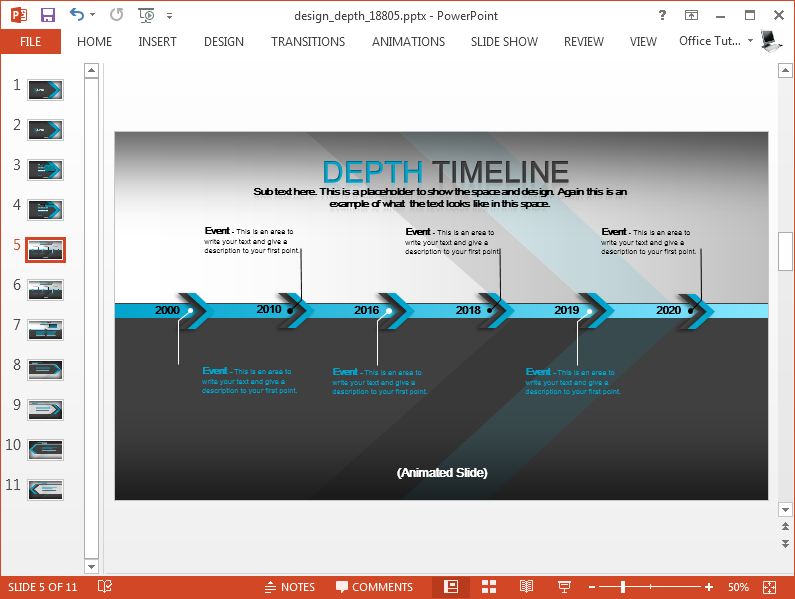
Task: Zoom out with the minus button
Action: [592, 587]
